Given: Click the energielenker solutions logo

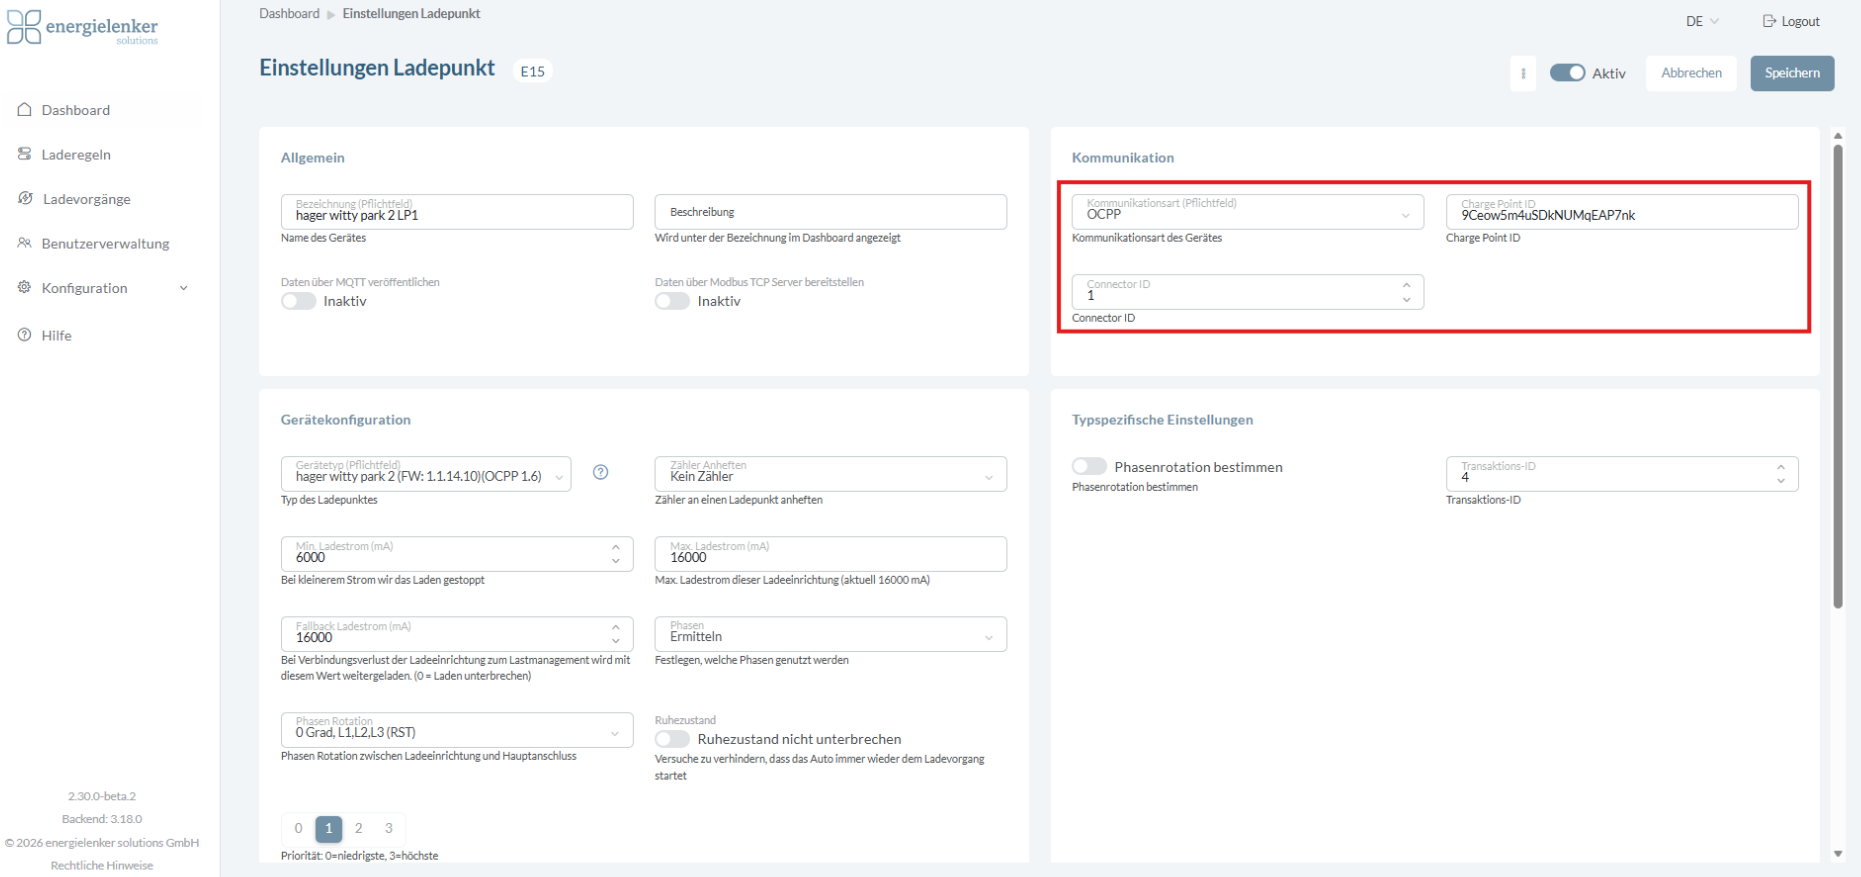Looking at the screenshot, I should (x=83, y=27).
